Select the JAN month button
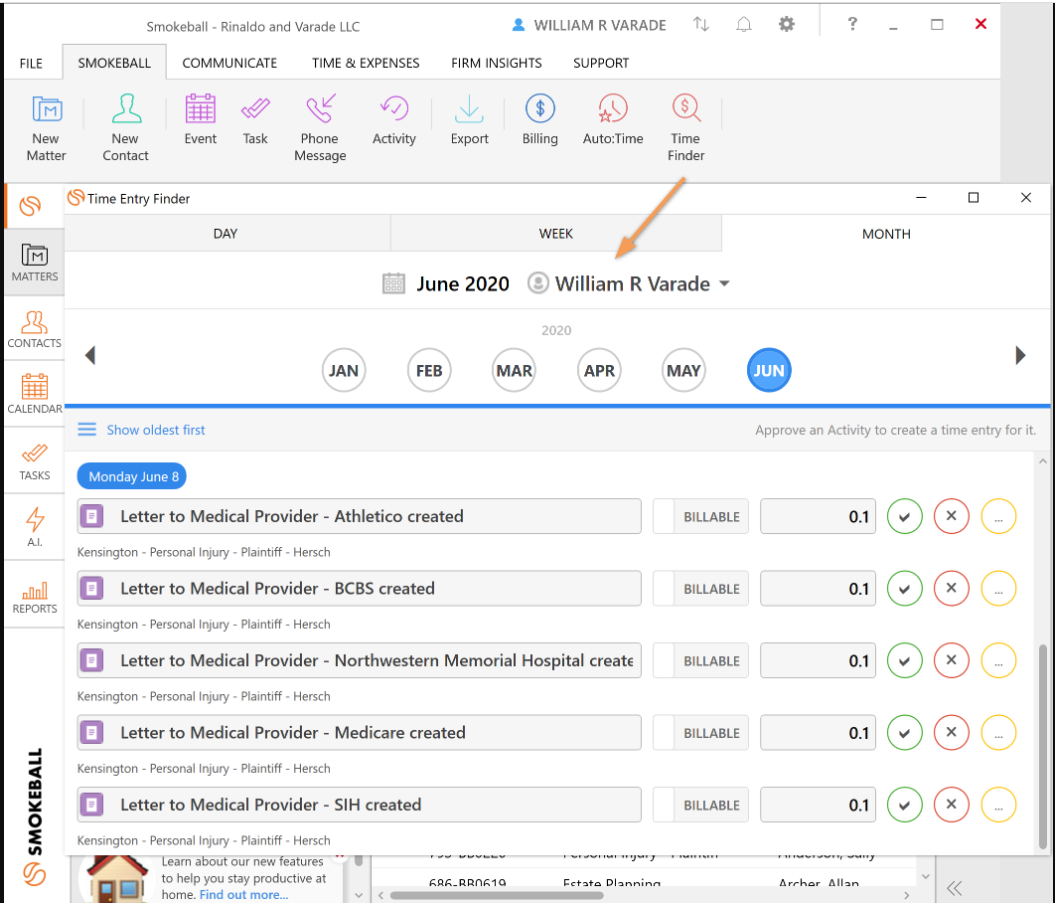 coord(343,370)
